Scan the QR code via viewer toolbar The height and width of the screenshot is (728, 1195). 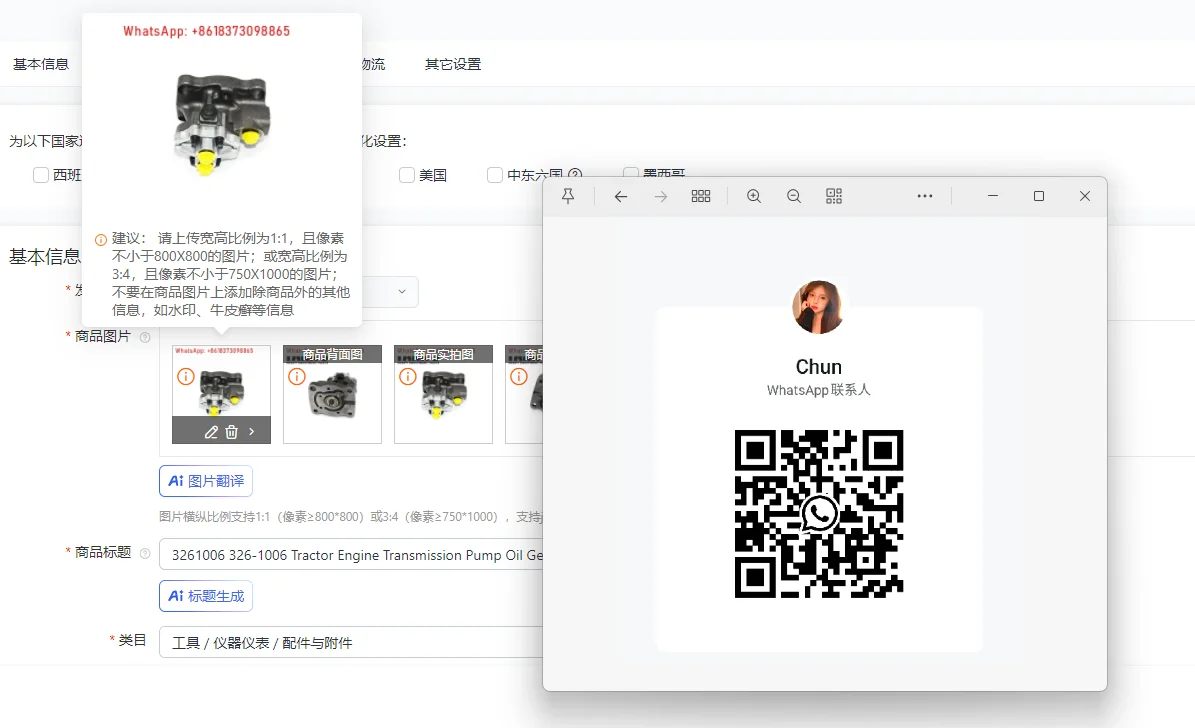[x=834, y=197]
